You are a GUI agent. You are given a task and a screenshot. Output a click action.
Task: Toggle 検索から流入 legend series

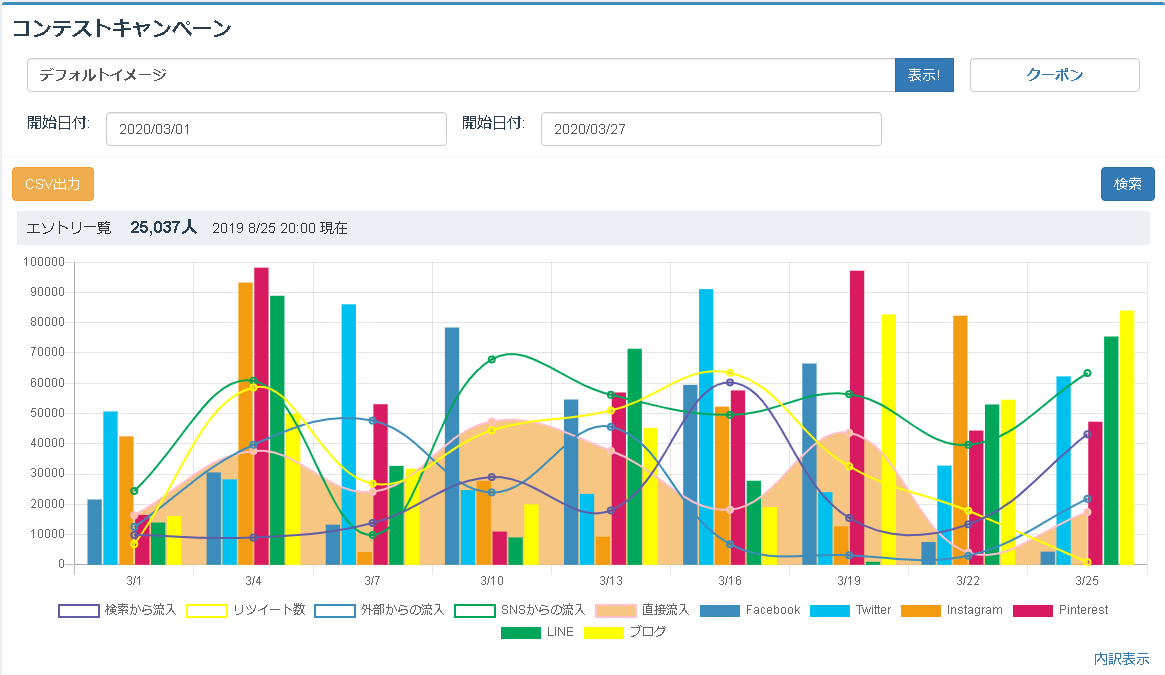[117, 610]
